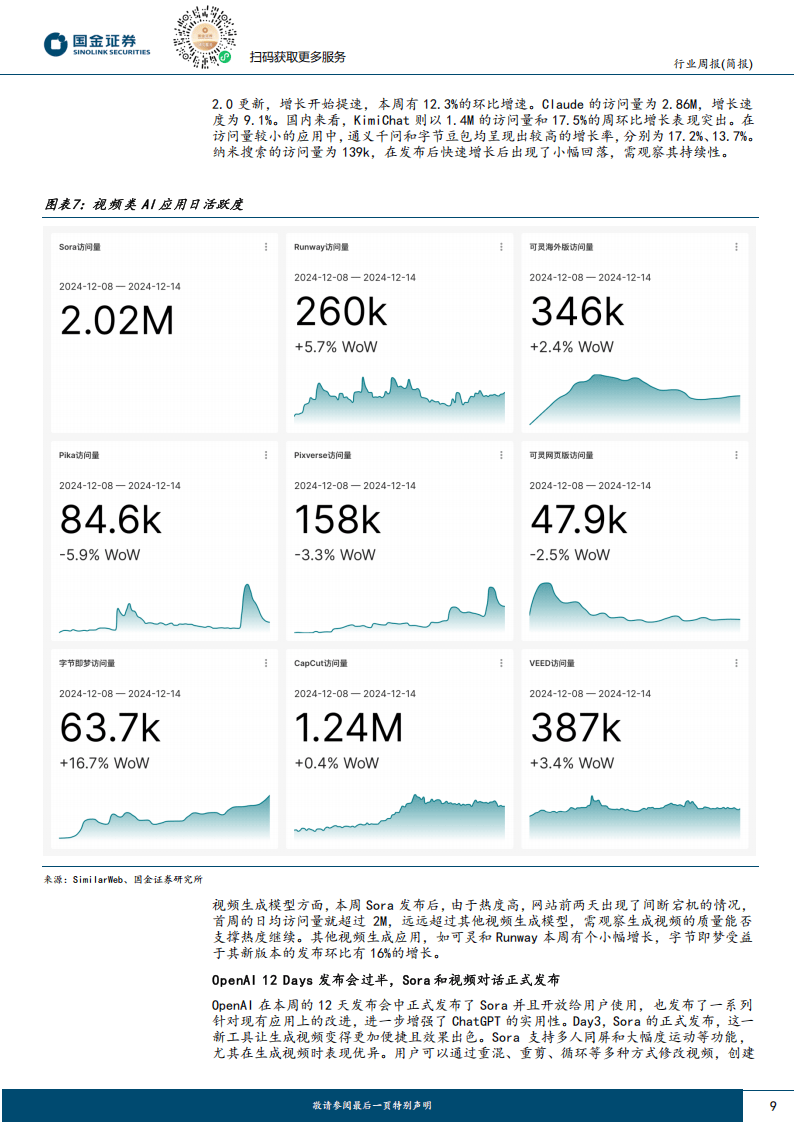Click the +2.4% WoW label
794x1123 pixels.
click(571, 347)
